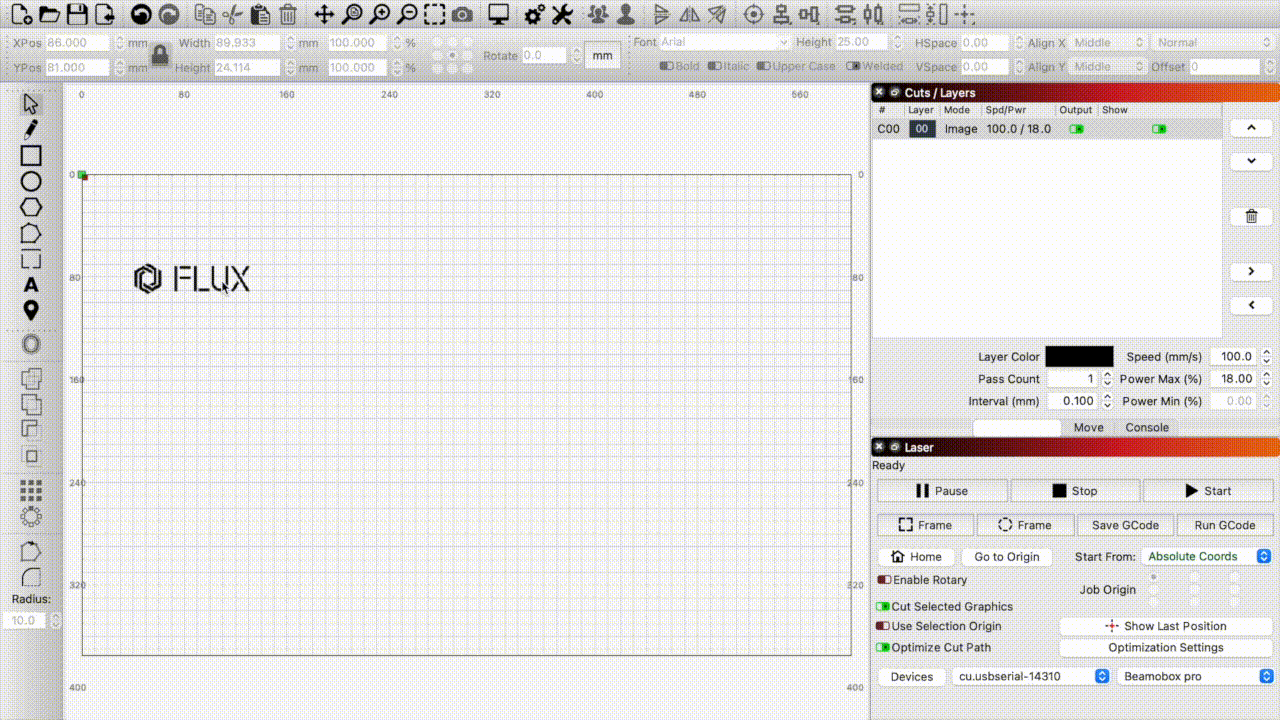Click the Stop button

[1075, 491]
